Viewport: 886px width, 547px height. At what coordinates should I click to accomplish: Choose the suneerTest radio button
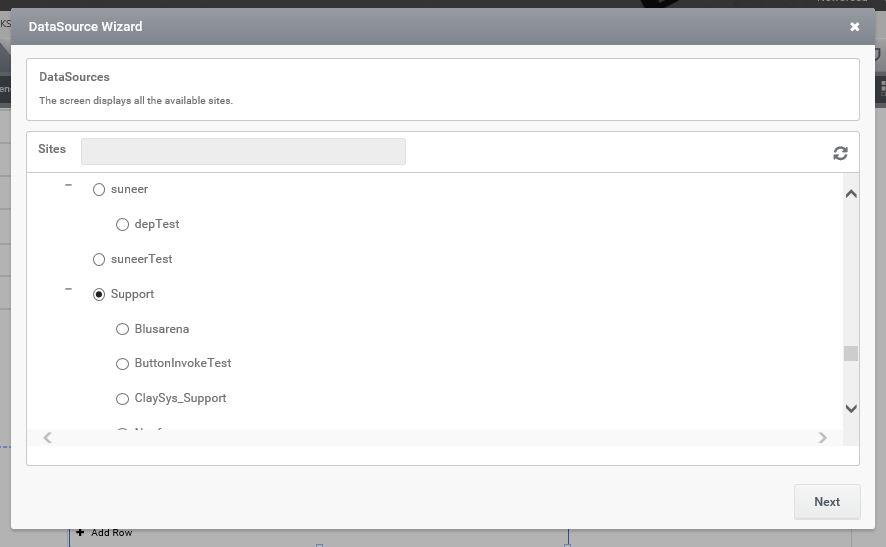(99, 259)
